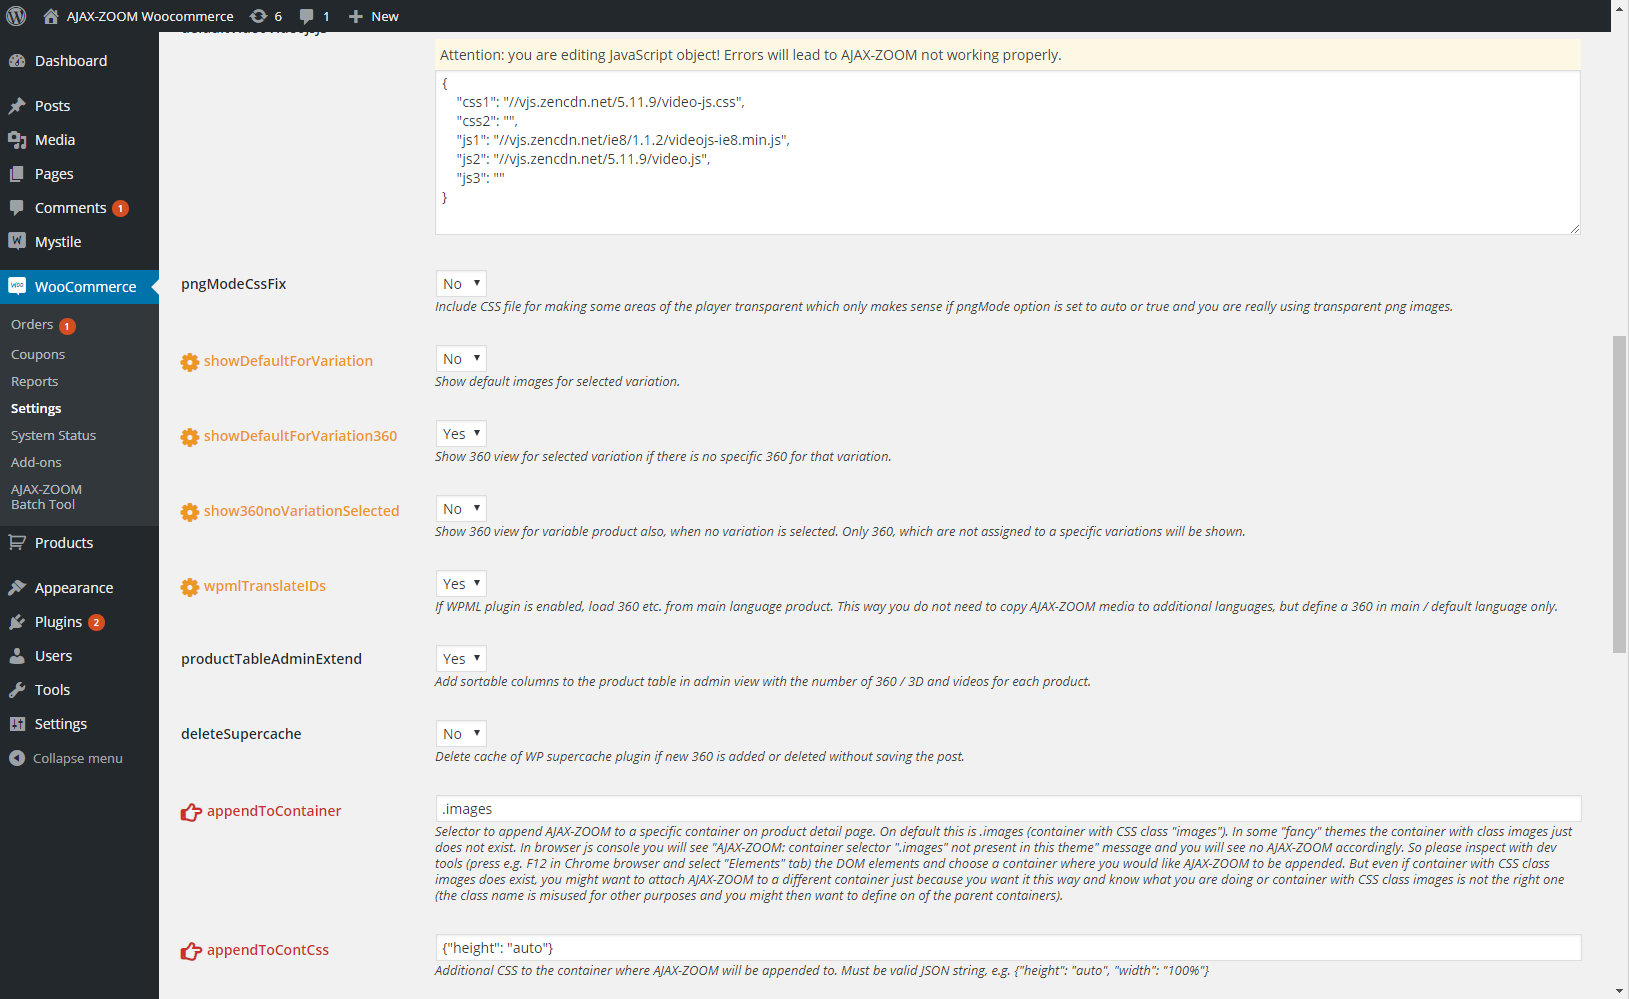
Task: Click pointing hand icon beside appendToContainer
Action: tap(191, 812)
